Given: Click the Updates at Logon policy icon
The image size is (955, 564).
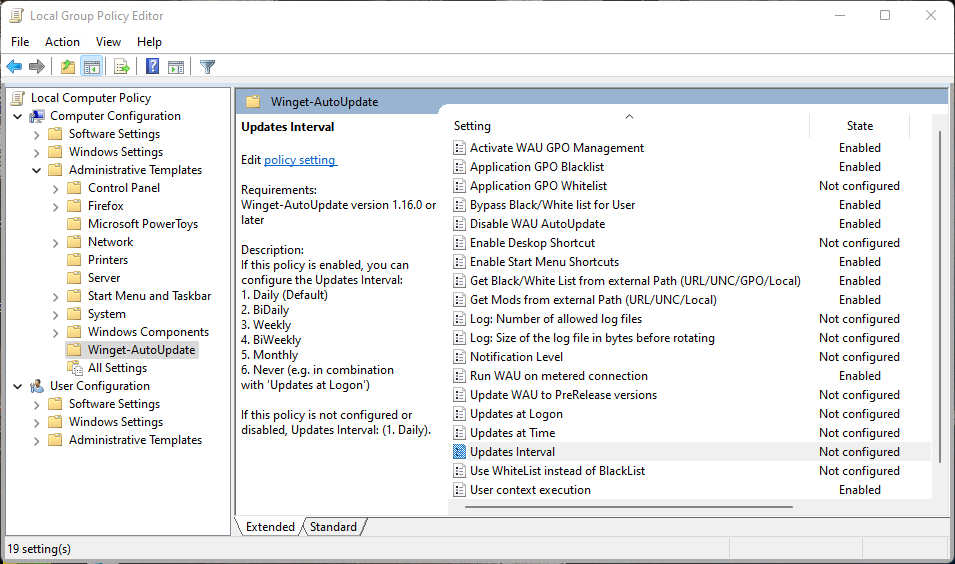Looking at the screenshot, I should click(x=459, y=414).
